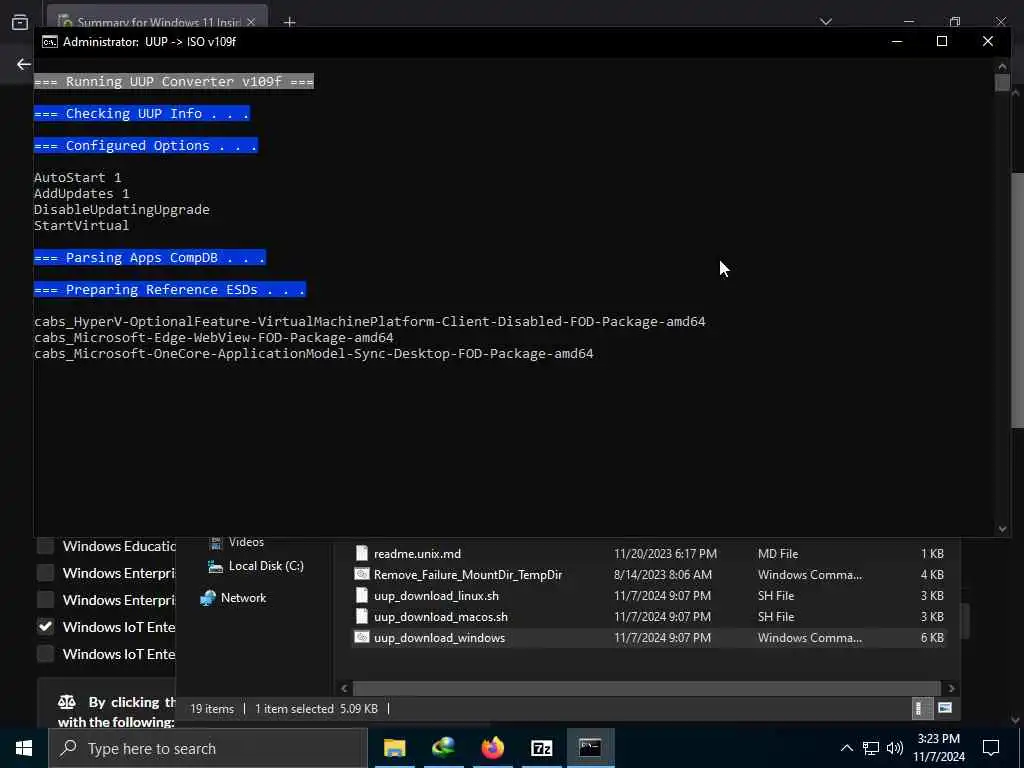Click the '11/20/2023 6:17 PM' date cell
This screenshot has width=1024, height=768.
pyautogui.click(x=665, y=554)
